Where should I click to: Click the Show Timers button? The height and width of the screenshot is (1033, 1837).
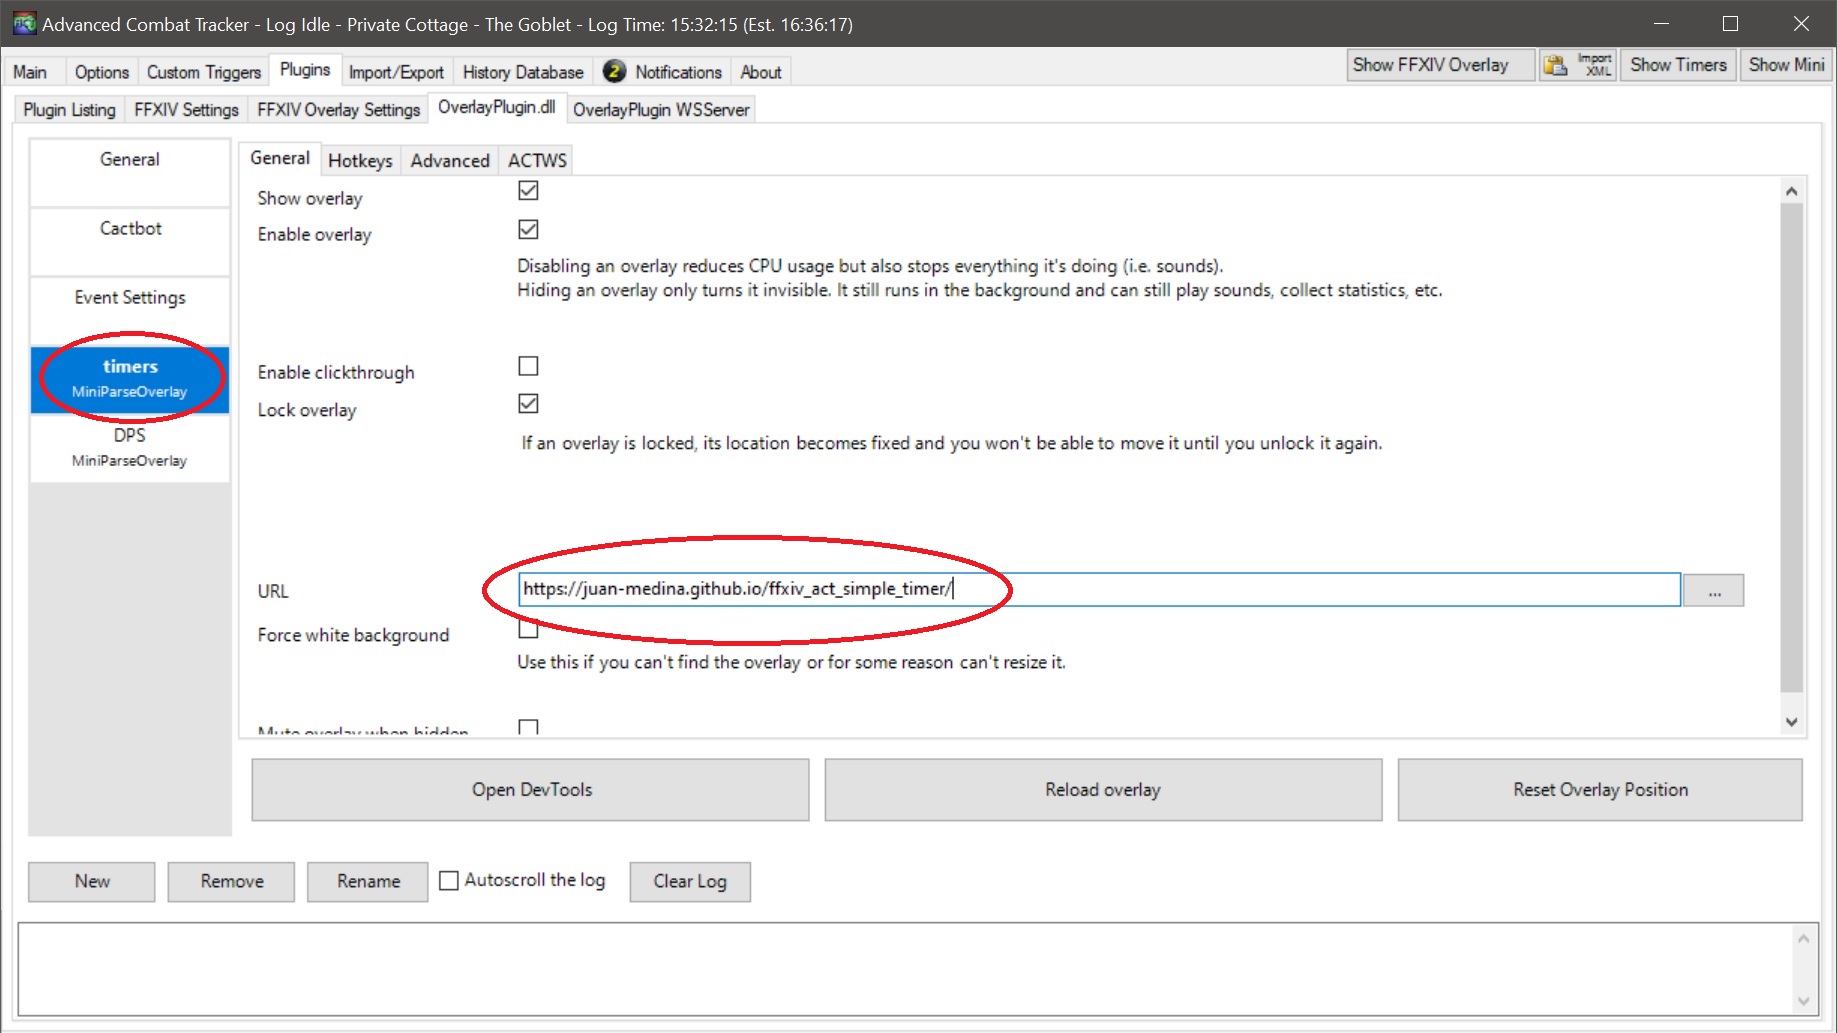1678,65
